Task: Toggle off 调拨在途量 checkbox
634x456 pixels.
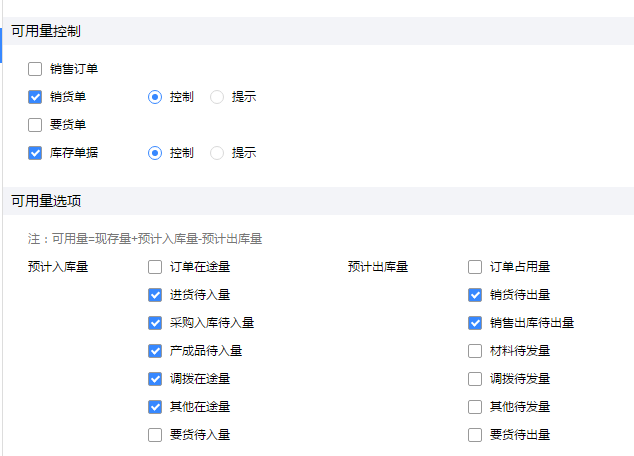Action: click(155, 379)
